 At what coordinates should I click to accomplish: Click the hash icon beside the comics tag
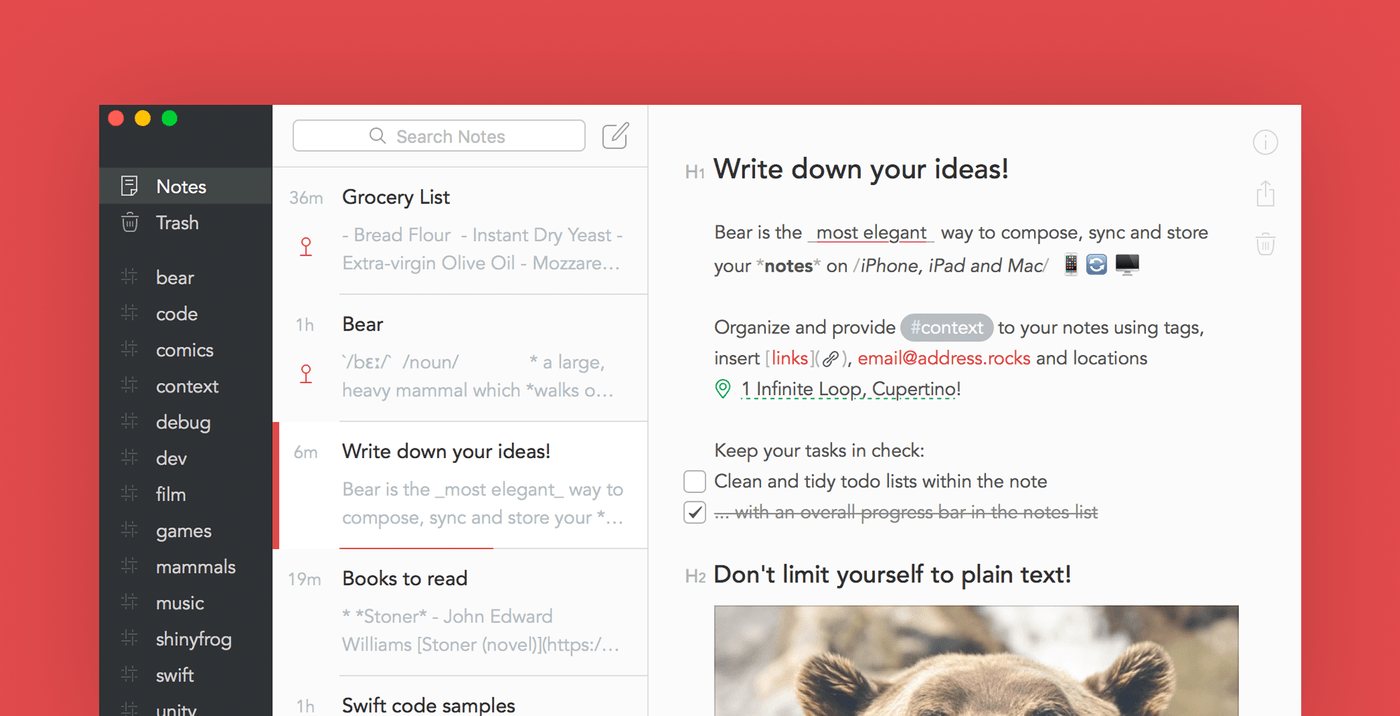point(129,349)
